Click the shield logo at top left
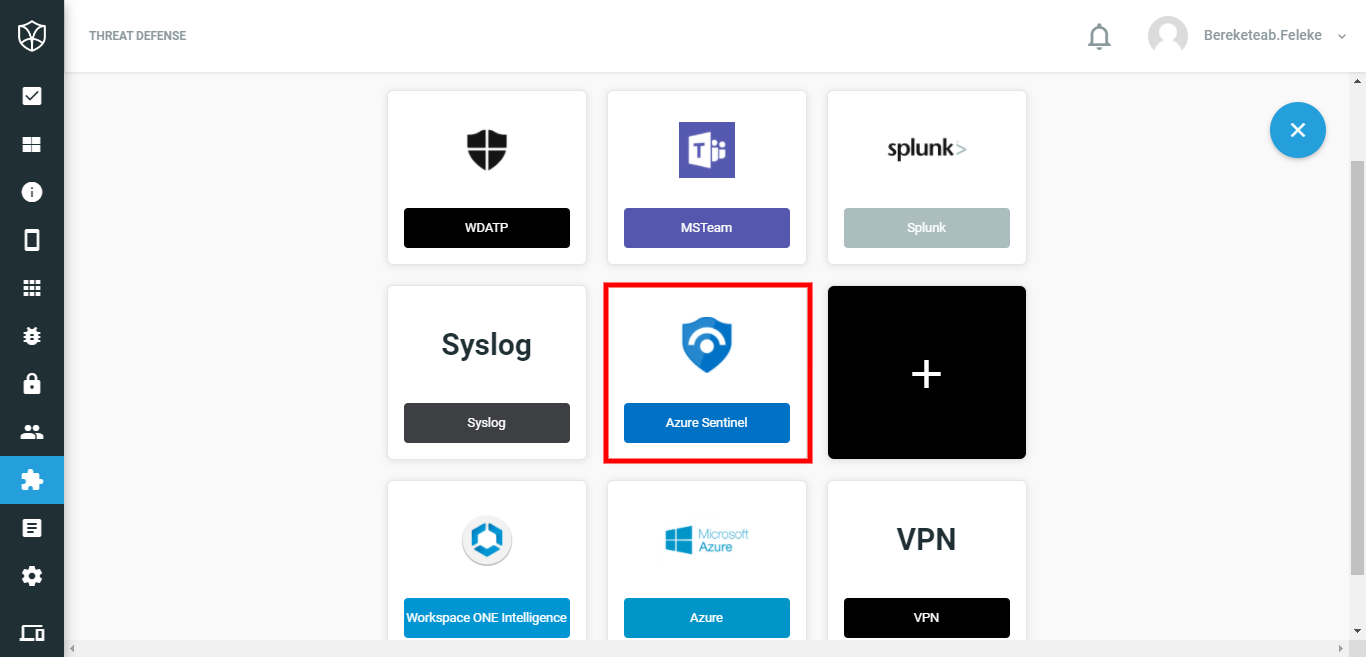 pos(32,37)
